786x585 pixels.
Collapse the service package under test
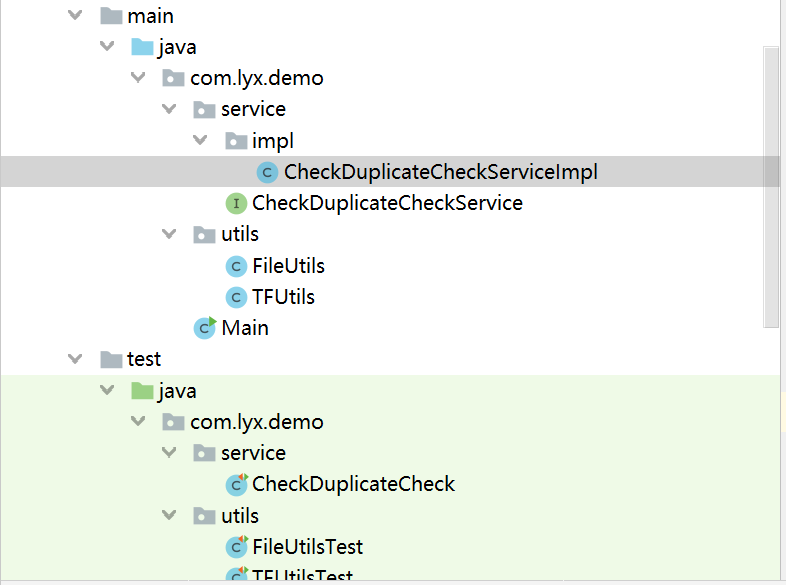[169, 453]
